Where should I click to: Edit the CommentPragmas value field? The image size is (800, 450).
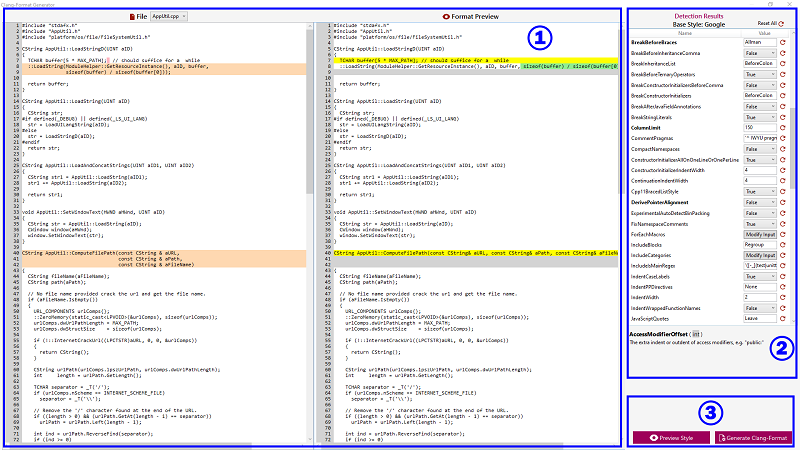click(760, 138)
